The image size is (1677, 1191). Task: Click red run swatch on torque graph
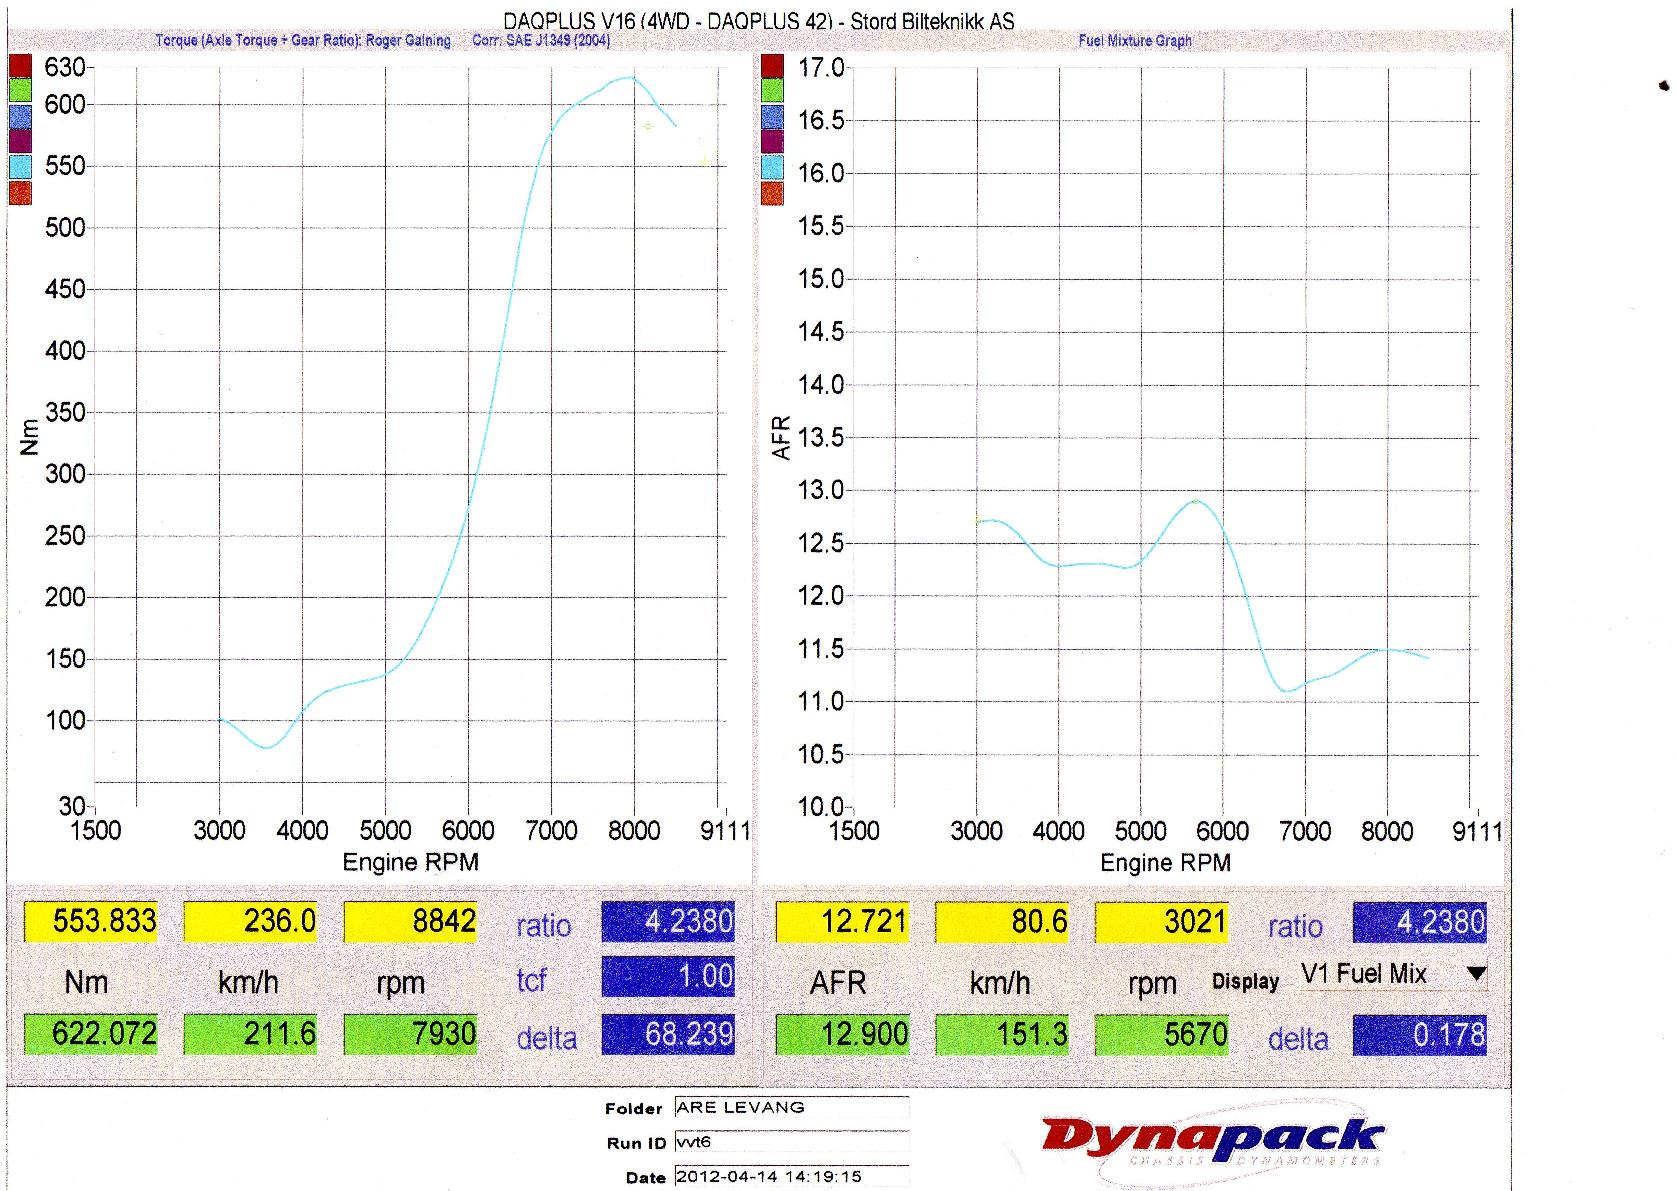(x=20, y=66)
